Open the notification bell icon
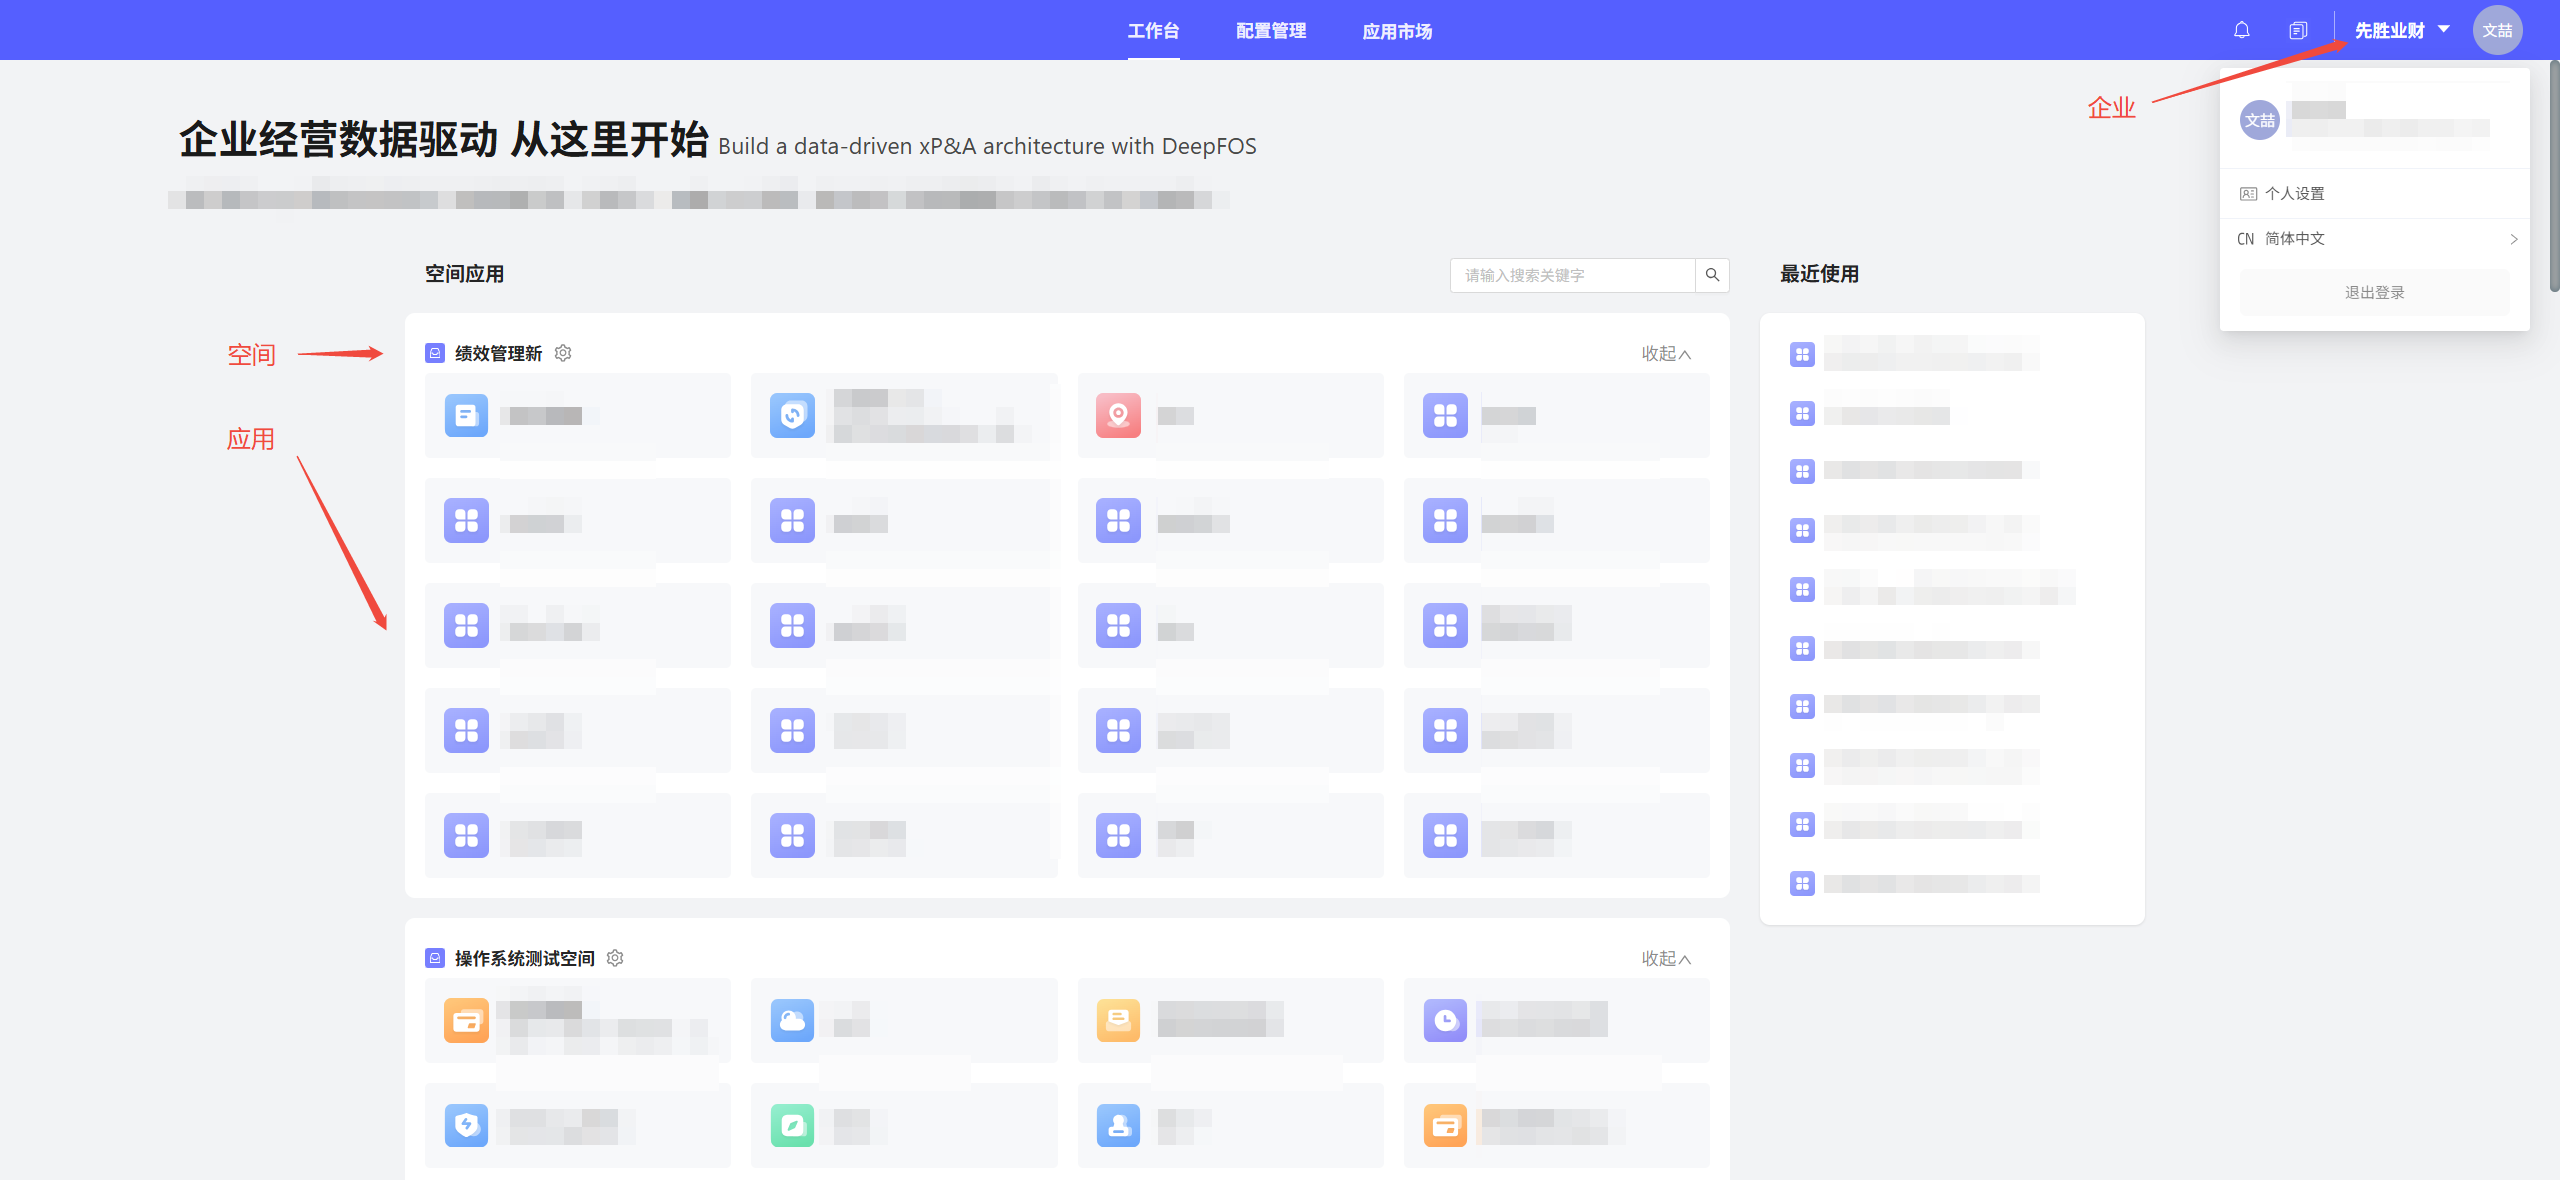 pyautogui.click(x=2241, y=30)
